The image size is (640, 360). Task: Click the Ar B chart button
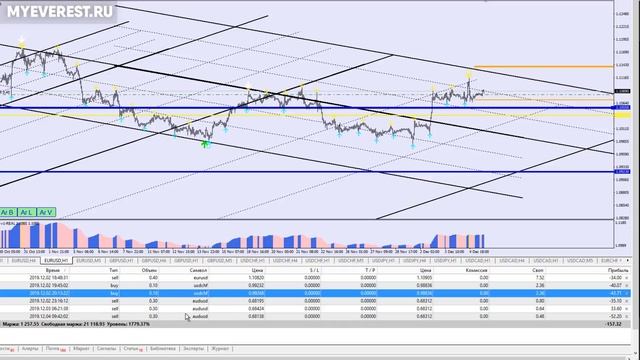8,212
